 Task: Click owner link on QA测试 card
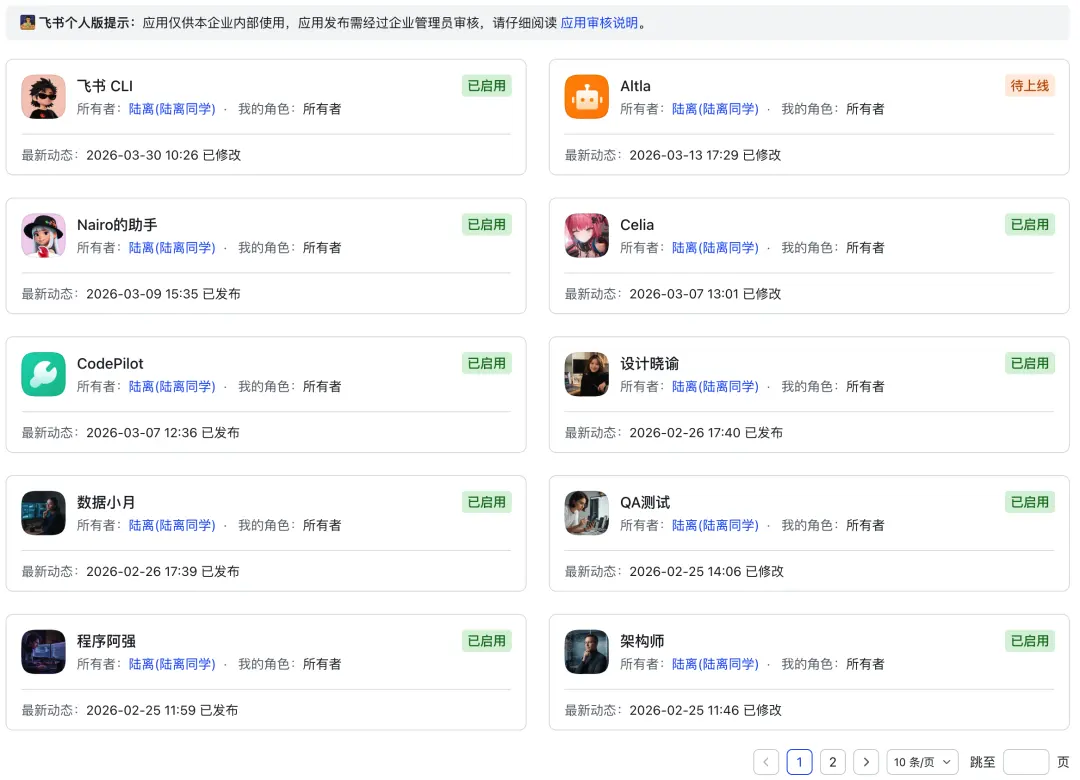[715, 525]
